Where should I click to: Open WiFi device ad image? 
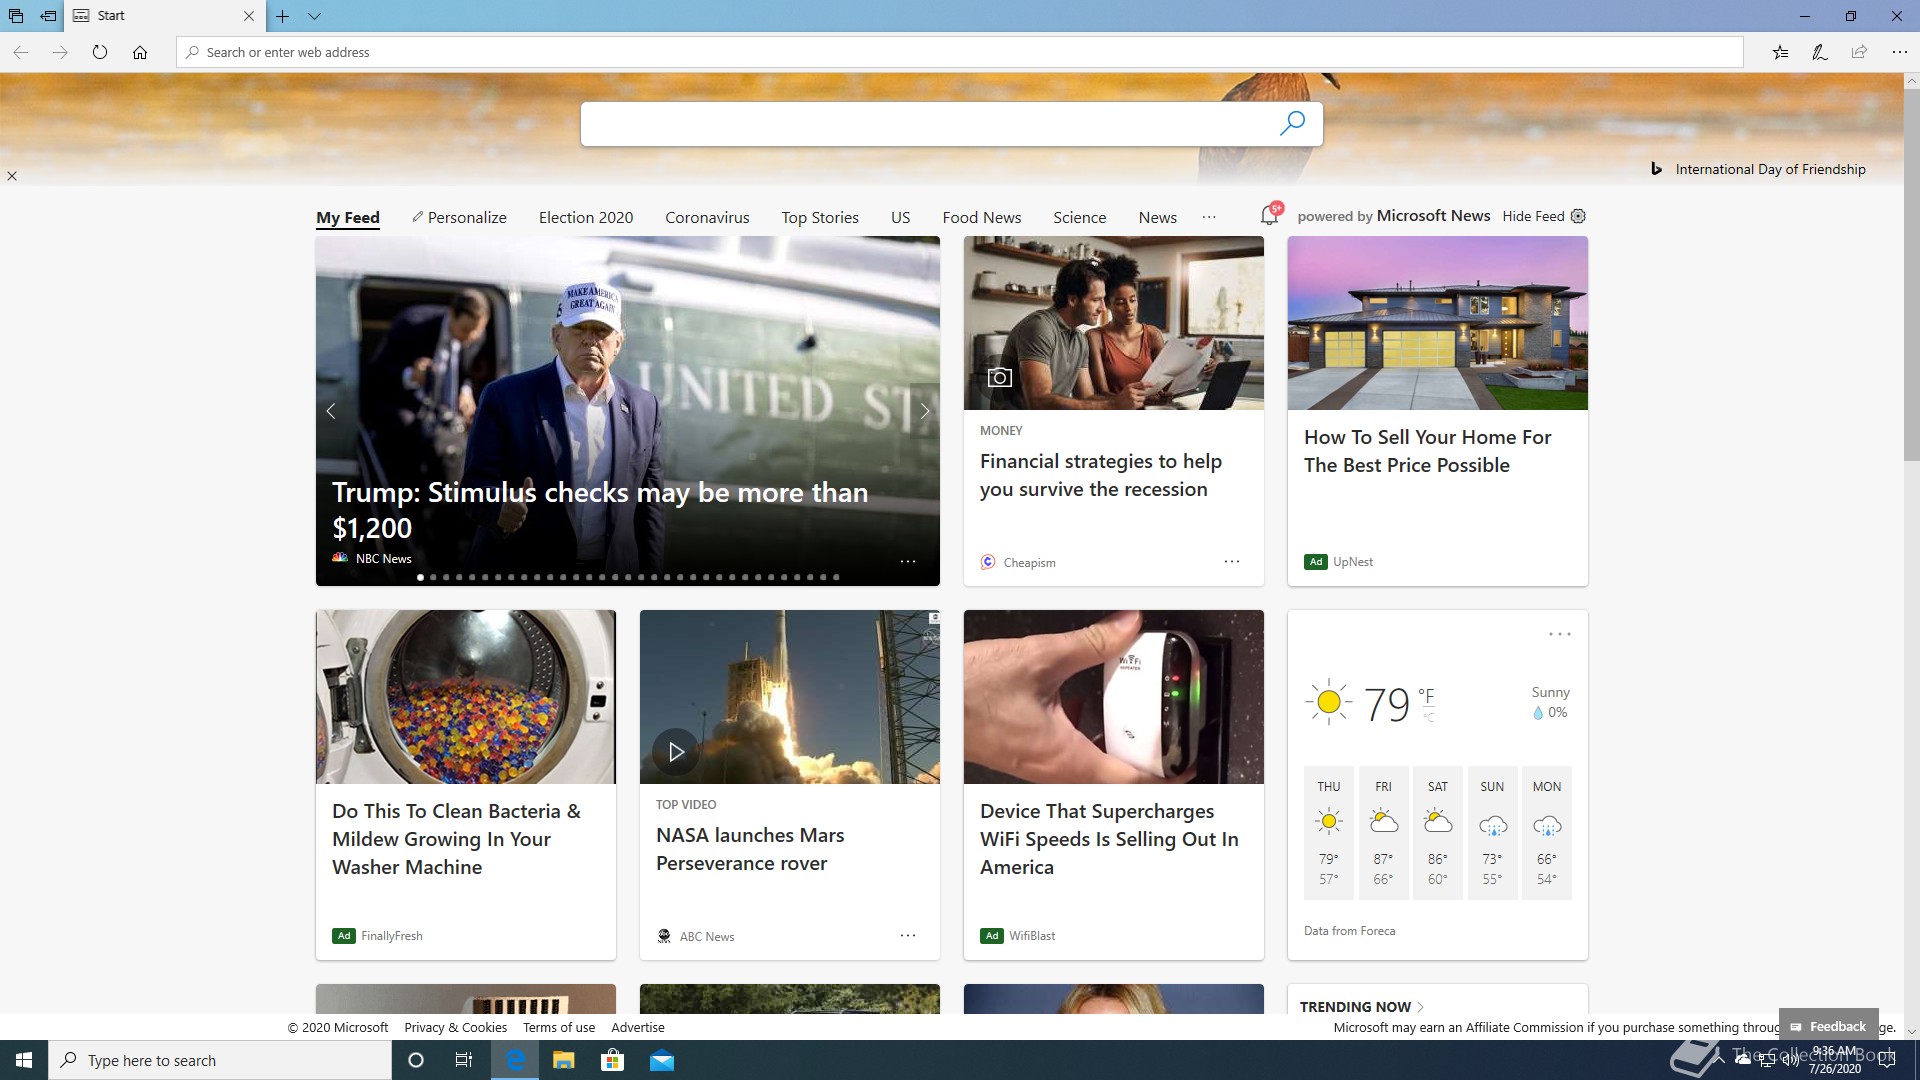1114,697
